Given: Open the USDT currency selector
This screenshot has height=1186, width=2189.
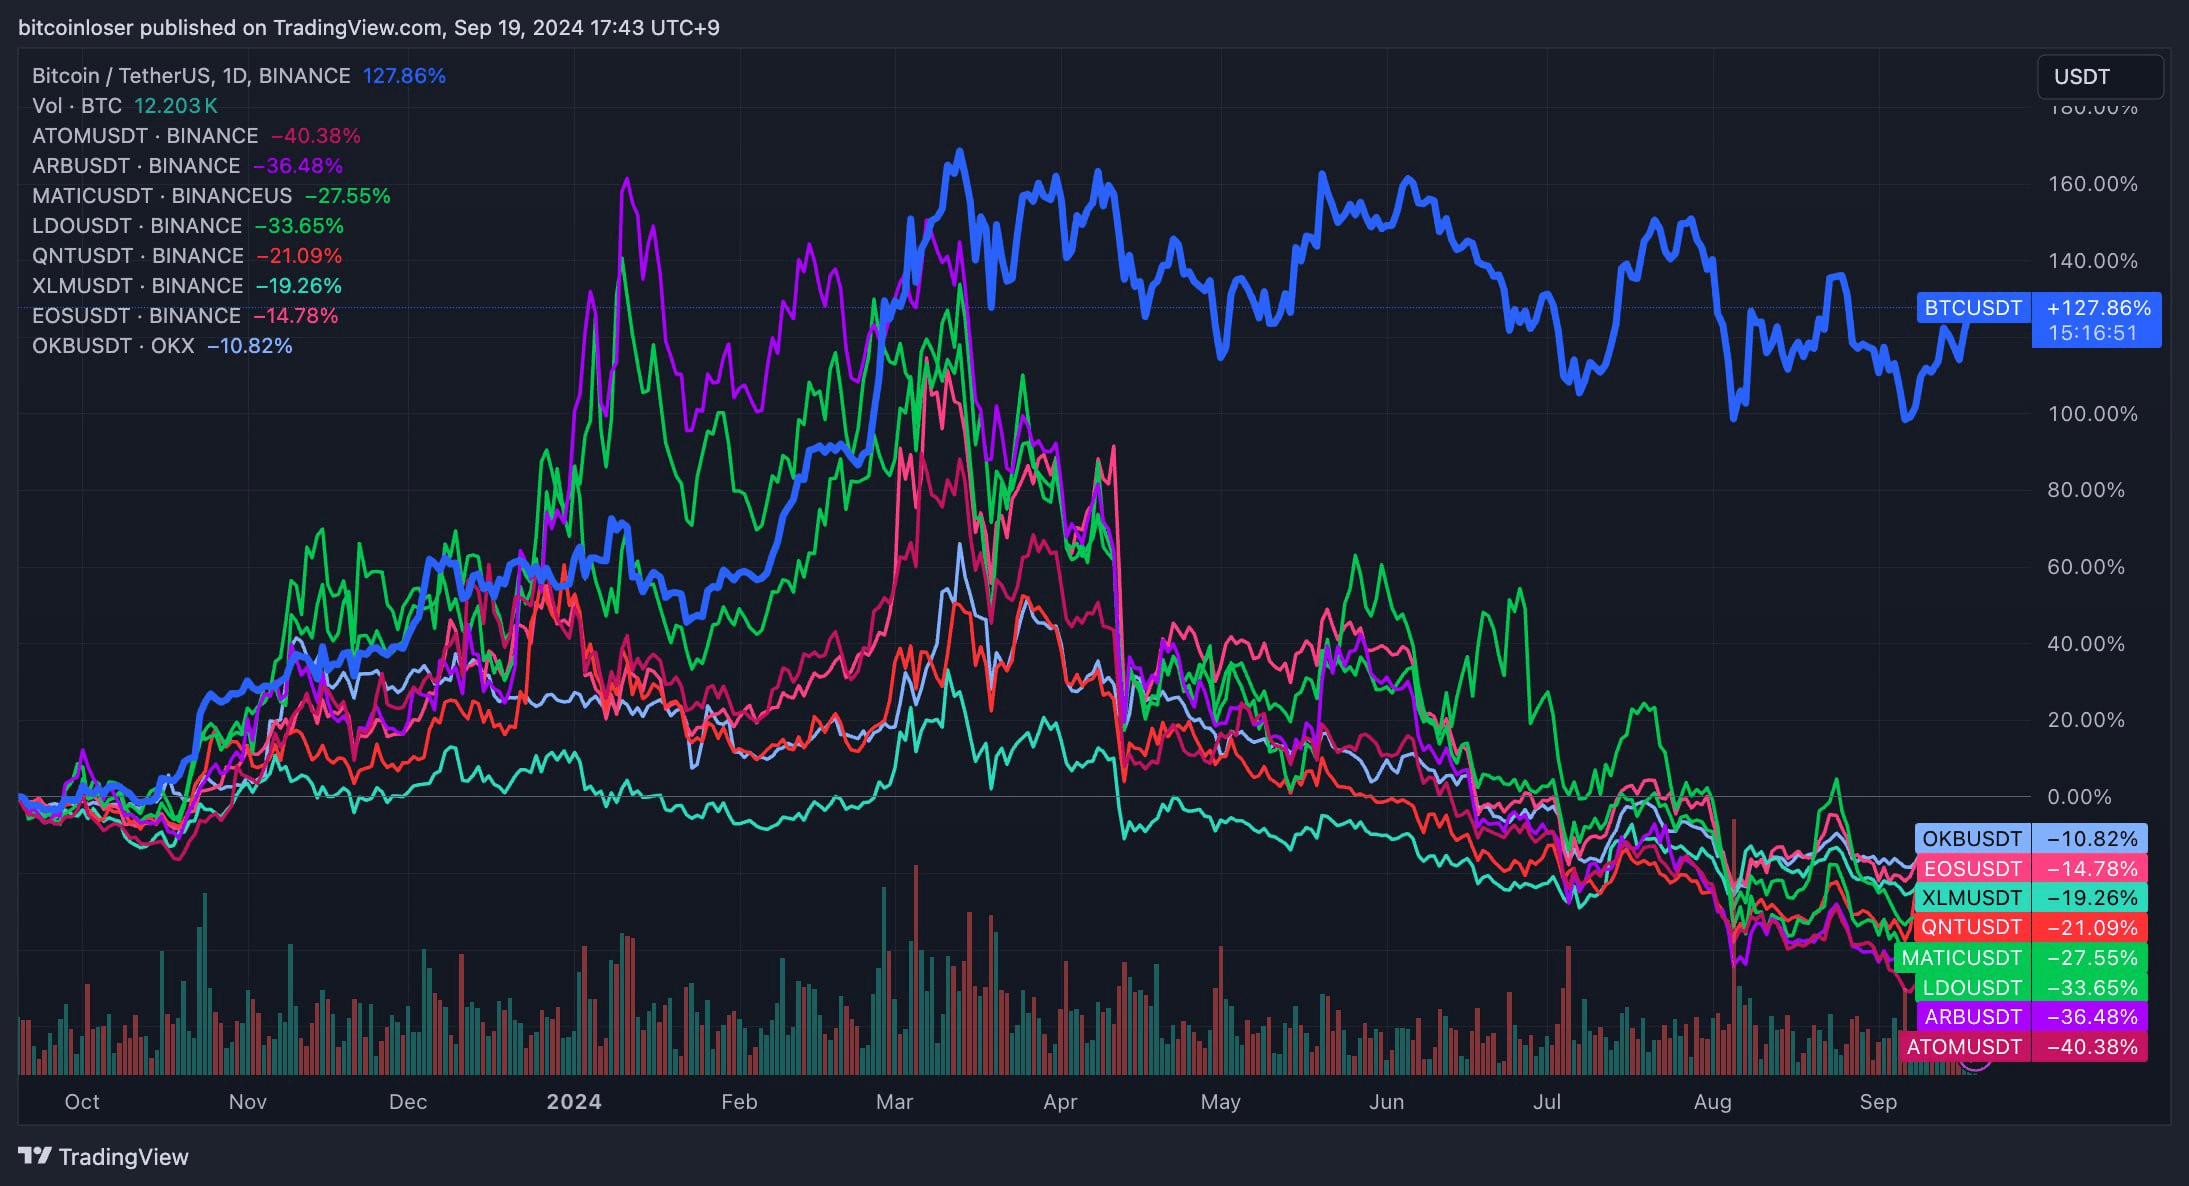Looking at the screenshot, I should point(2100,77).
